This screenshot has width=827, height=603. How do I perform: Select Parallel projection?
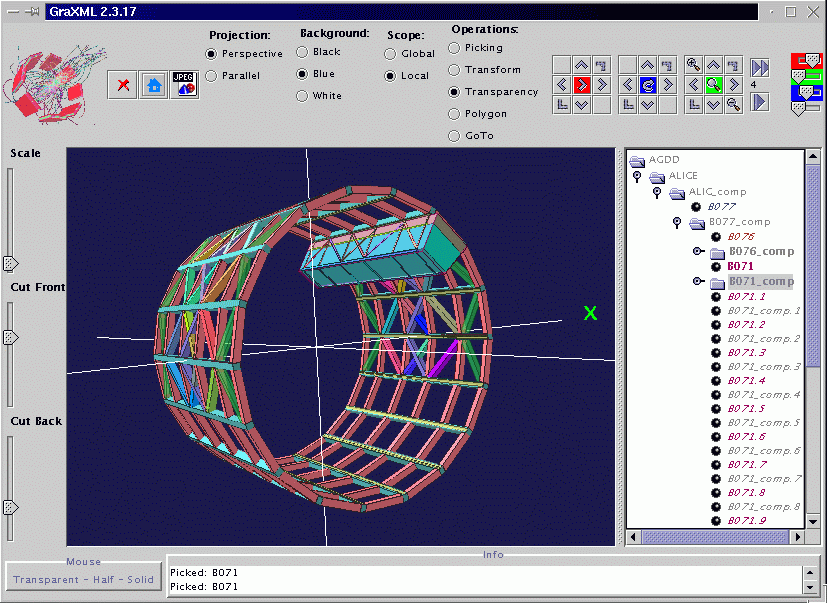tap(233, 75)
